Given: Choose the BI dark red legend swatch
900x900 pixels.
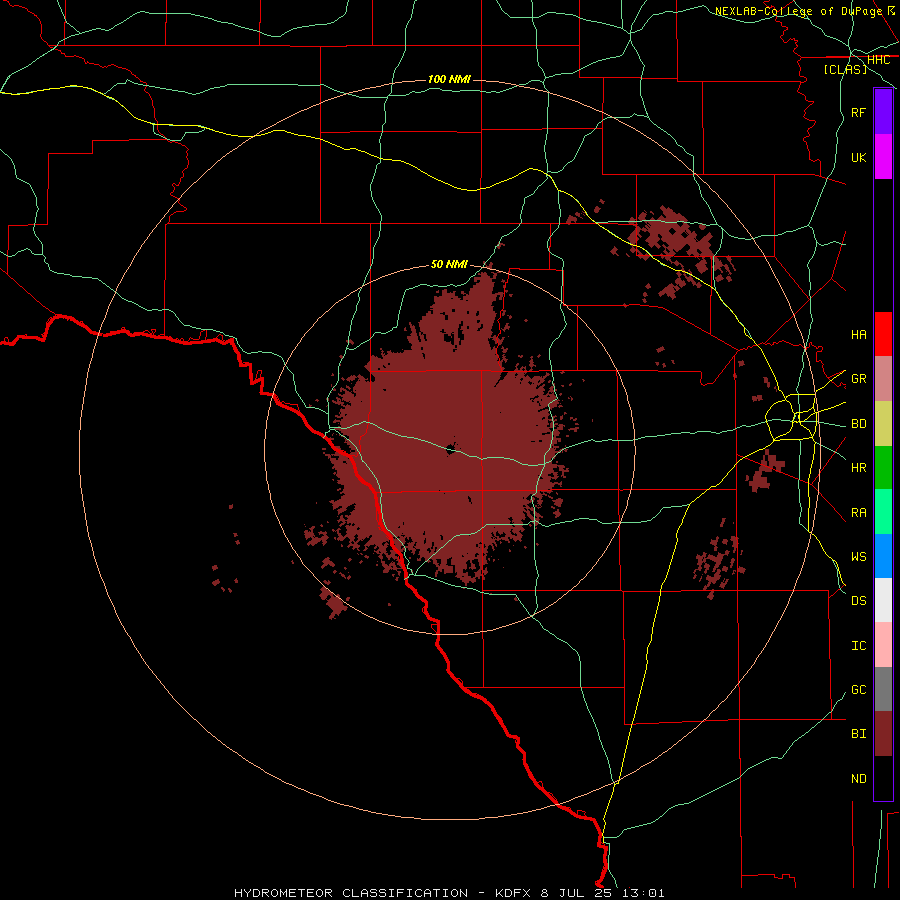Looking at the screenshot, I should 883,734.
